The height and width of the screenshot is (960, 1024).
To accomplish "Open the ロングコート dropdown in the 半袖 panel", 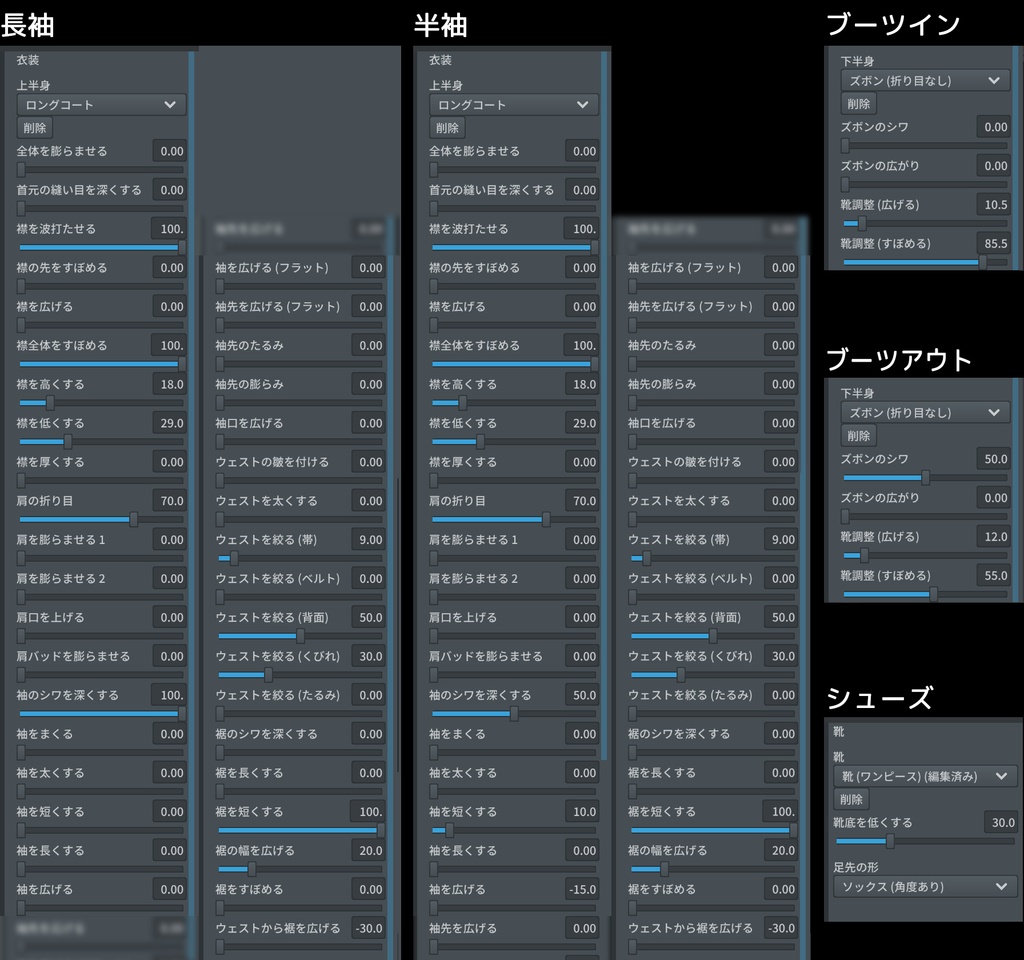I will pyautogui.click(x=513, y=104).
